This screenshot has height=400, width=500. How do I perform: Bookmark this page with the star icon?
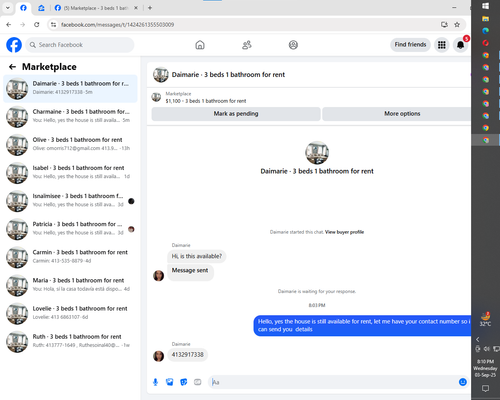tap(457, 24)
